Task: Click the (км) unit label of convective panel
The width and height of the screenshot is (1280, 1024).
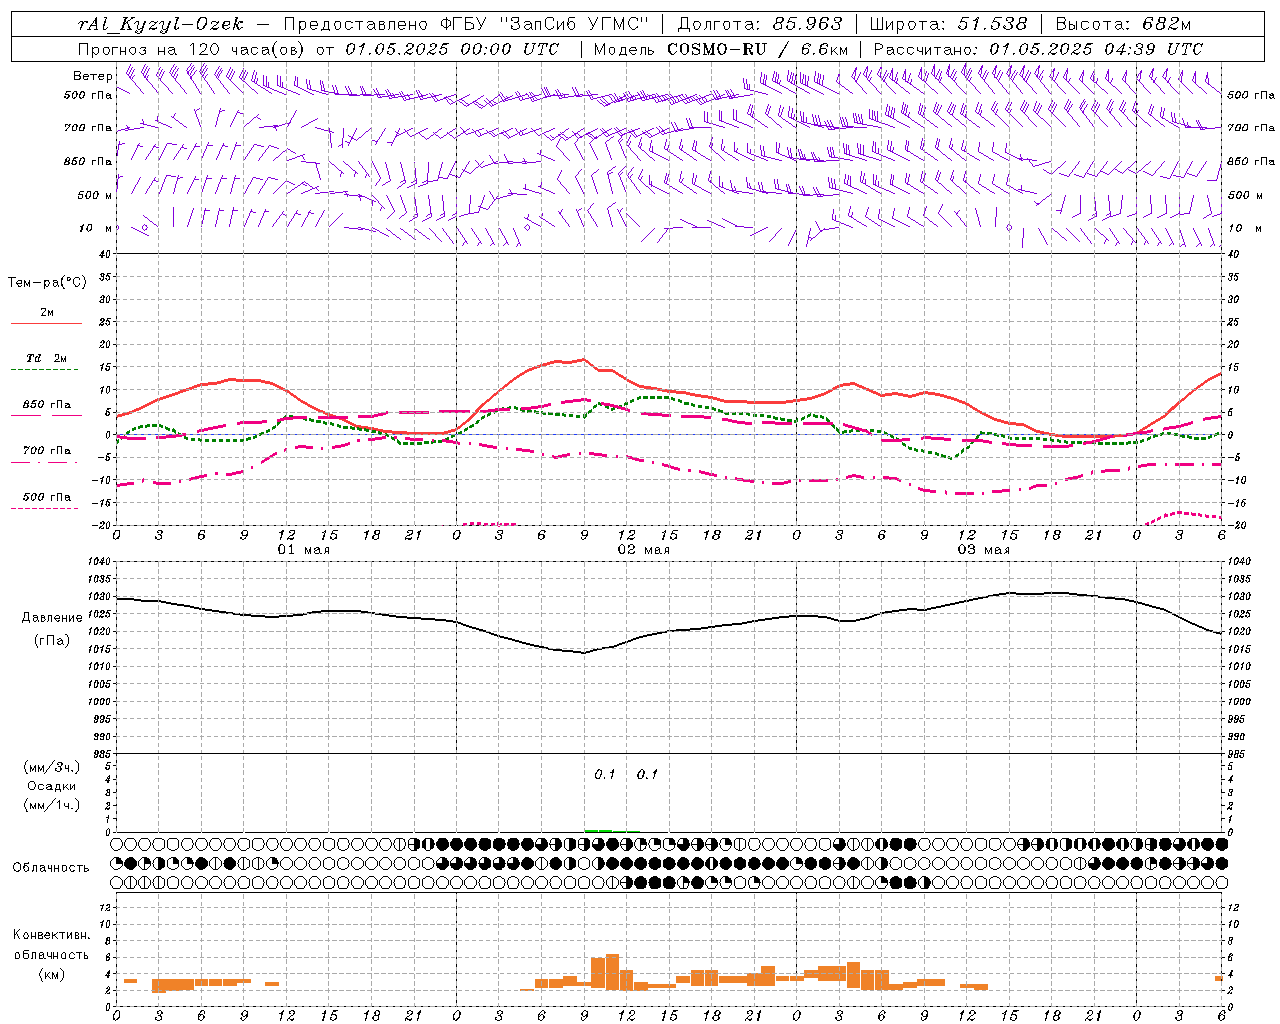Action: [52, 974]
